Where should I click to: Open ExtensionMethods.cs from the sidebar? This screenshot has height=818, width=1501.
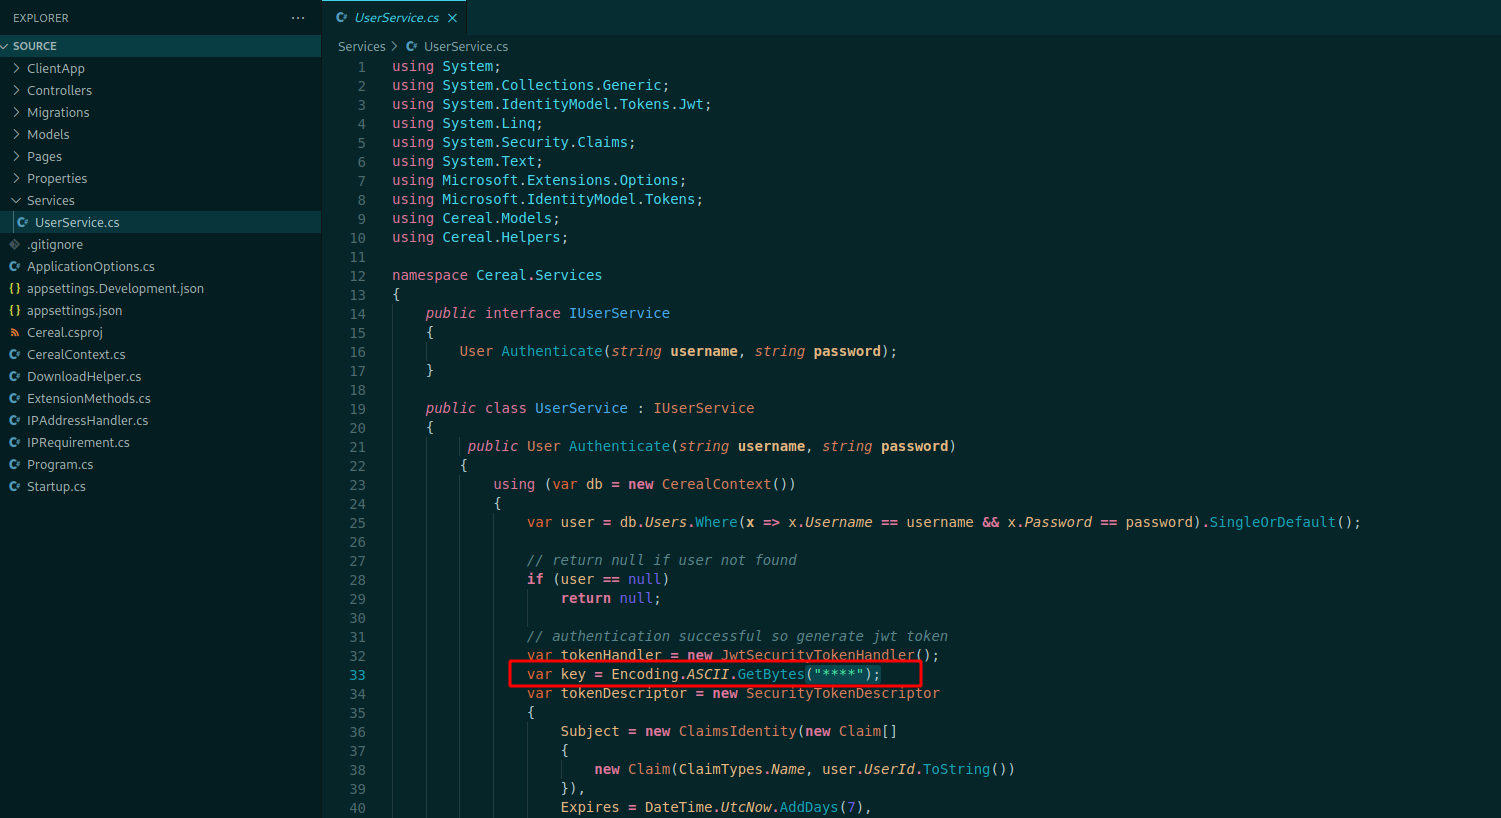pyautogui.click(x=87, y=398)
